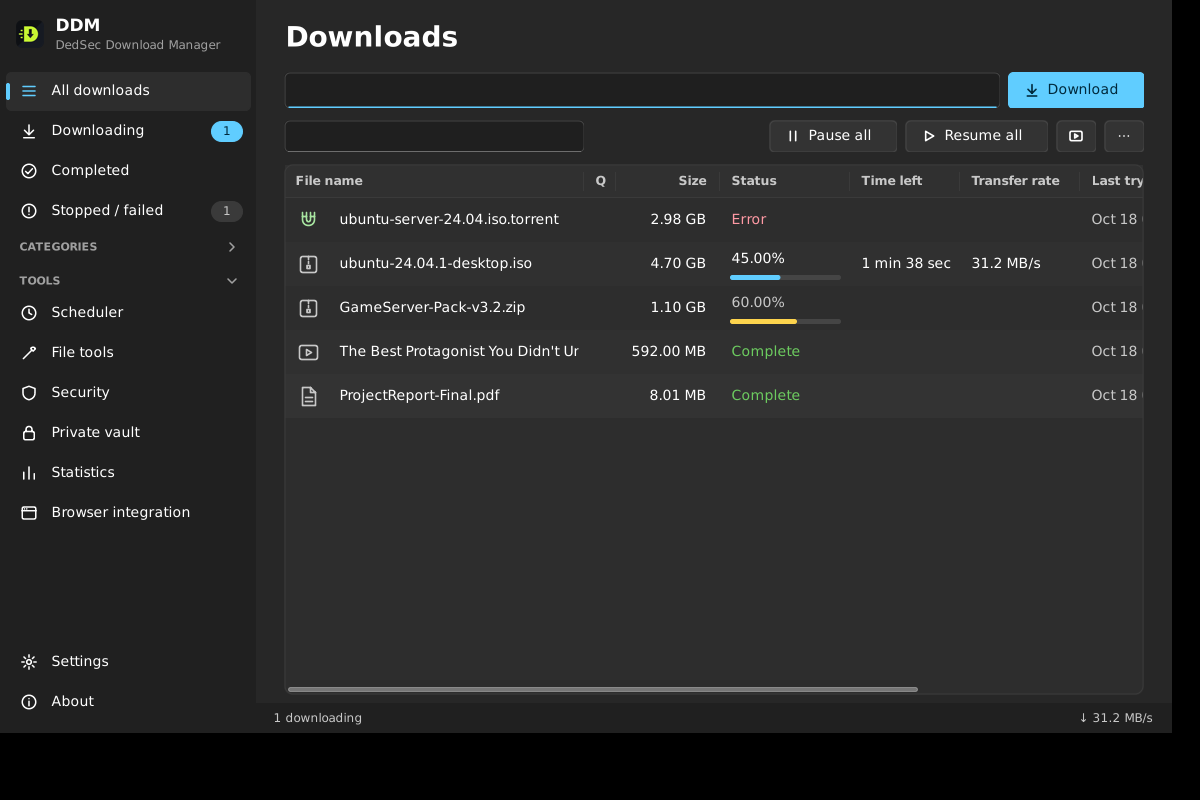Click the horizontal scrollbar below the table

[603, 689]
